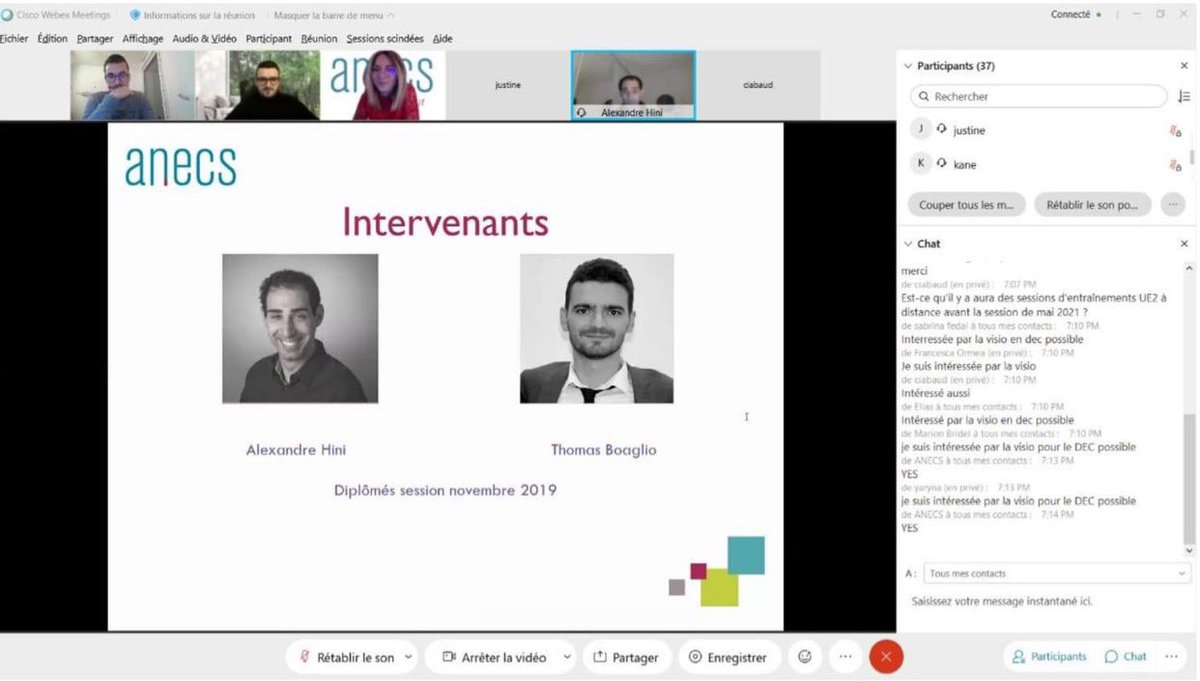Click the K avatar for kane
Image resolution: width=1200 pixels, height=681 pixels.
(x=922, y=164)
